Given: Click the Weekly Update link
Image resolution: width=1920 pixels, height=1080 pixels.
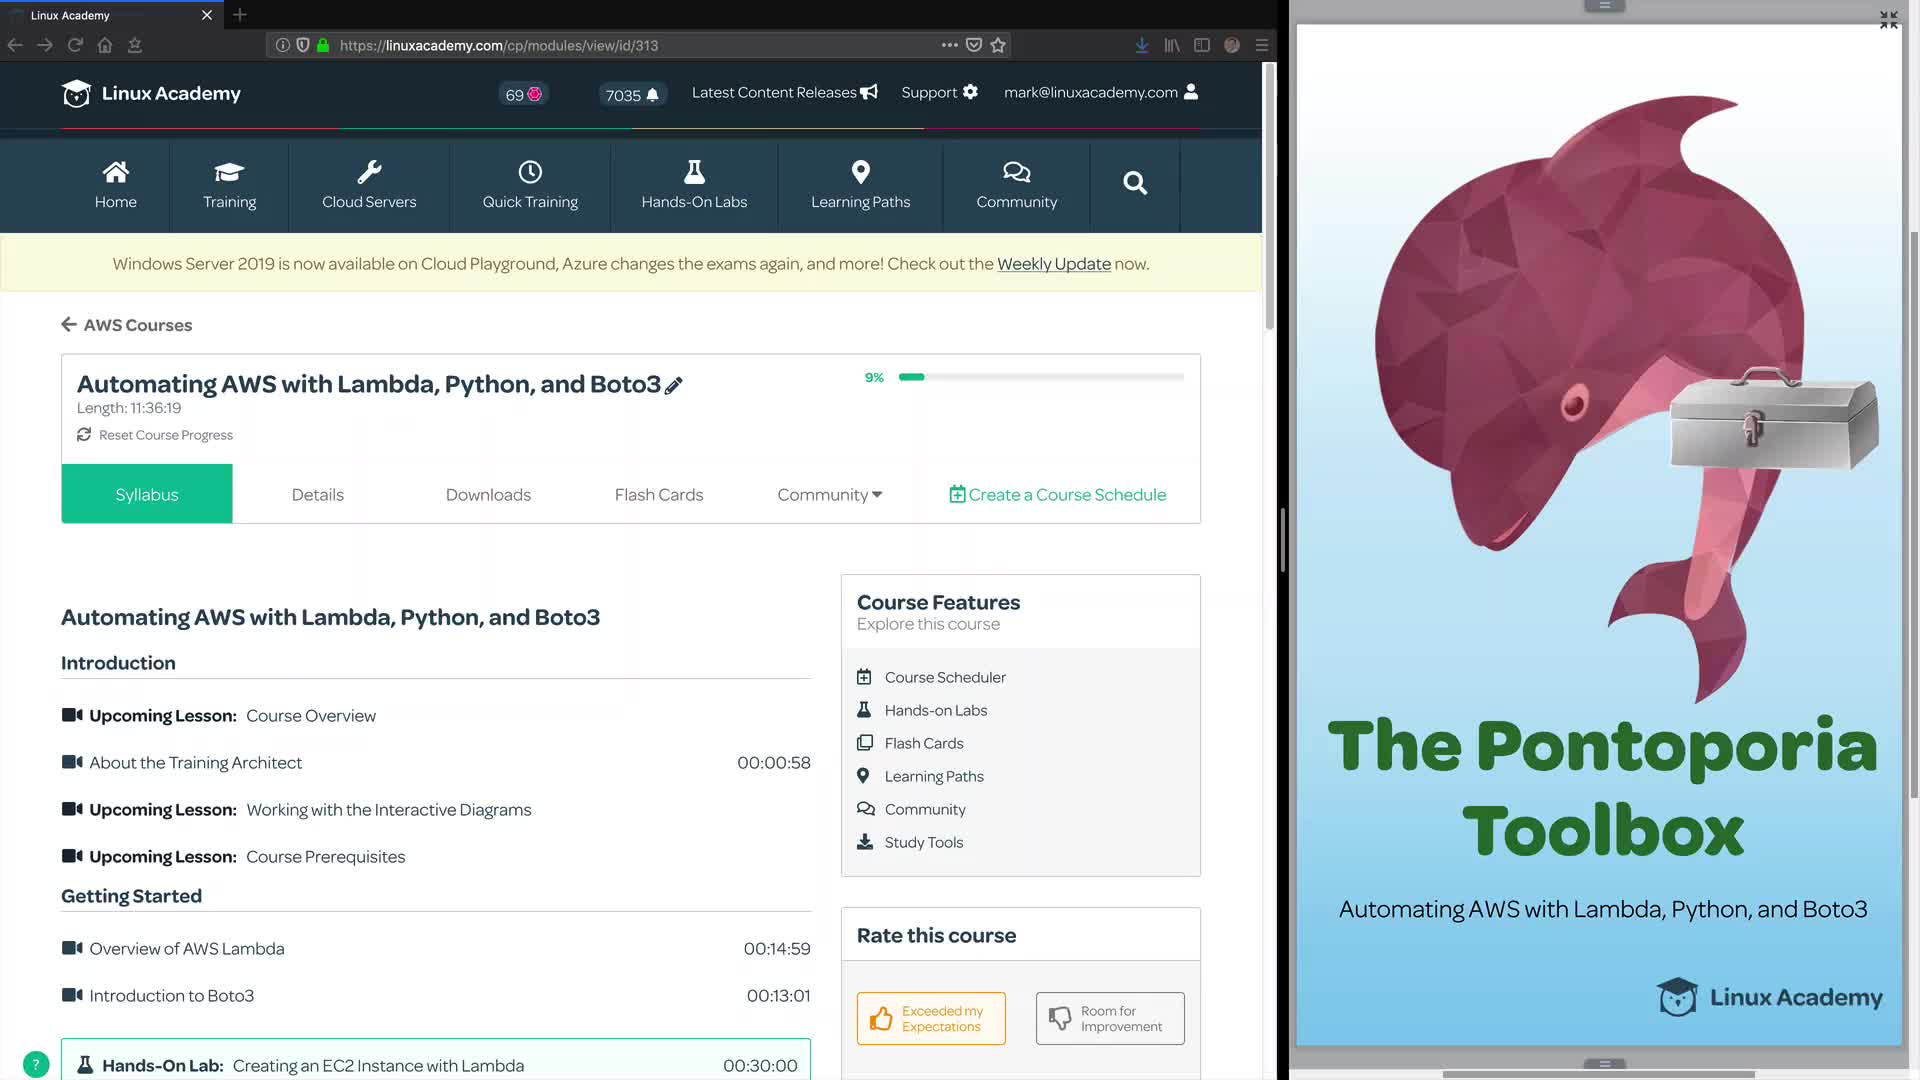Looking at the screenshot, I should (x=1053, y=264).
